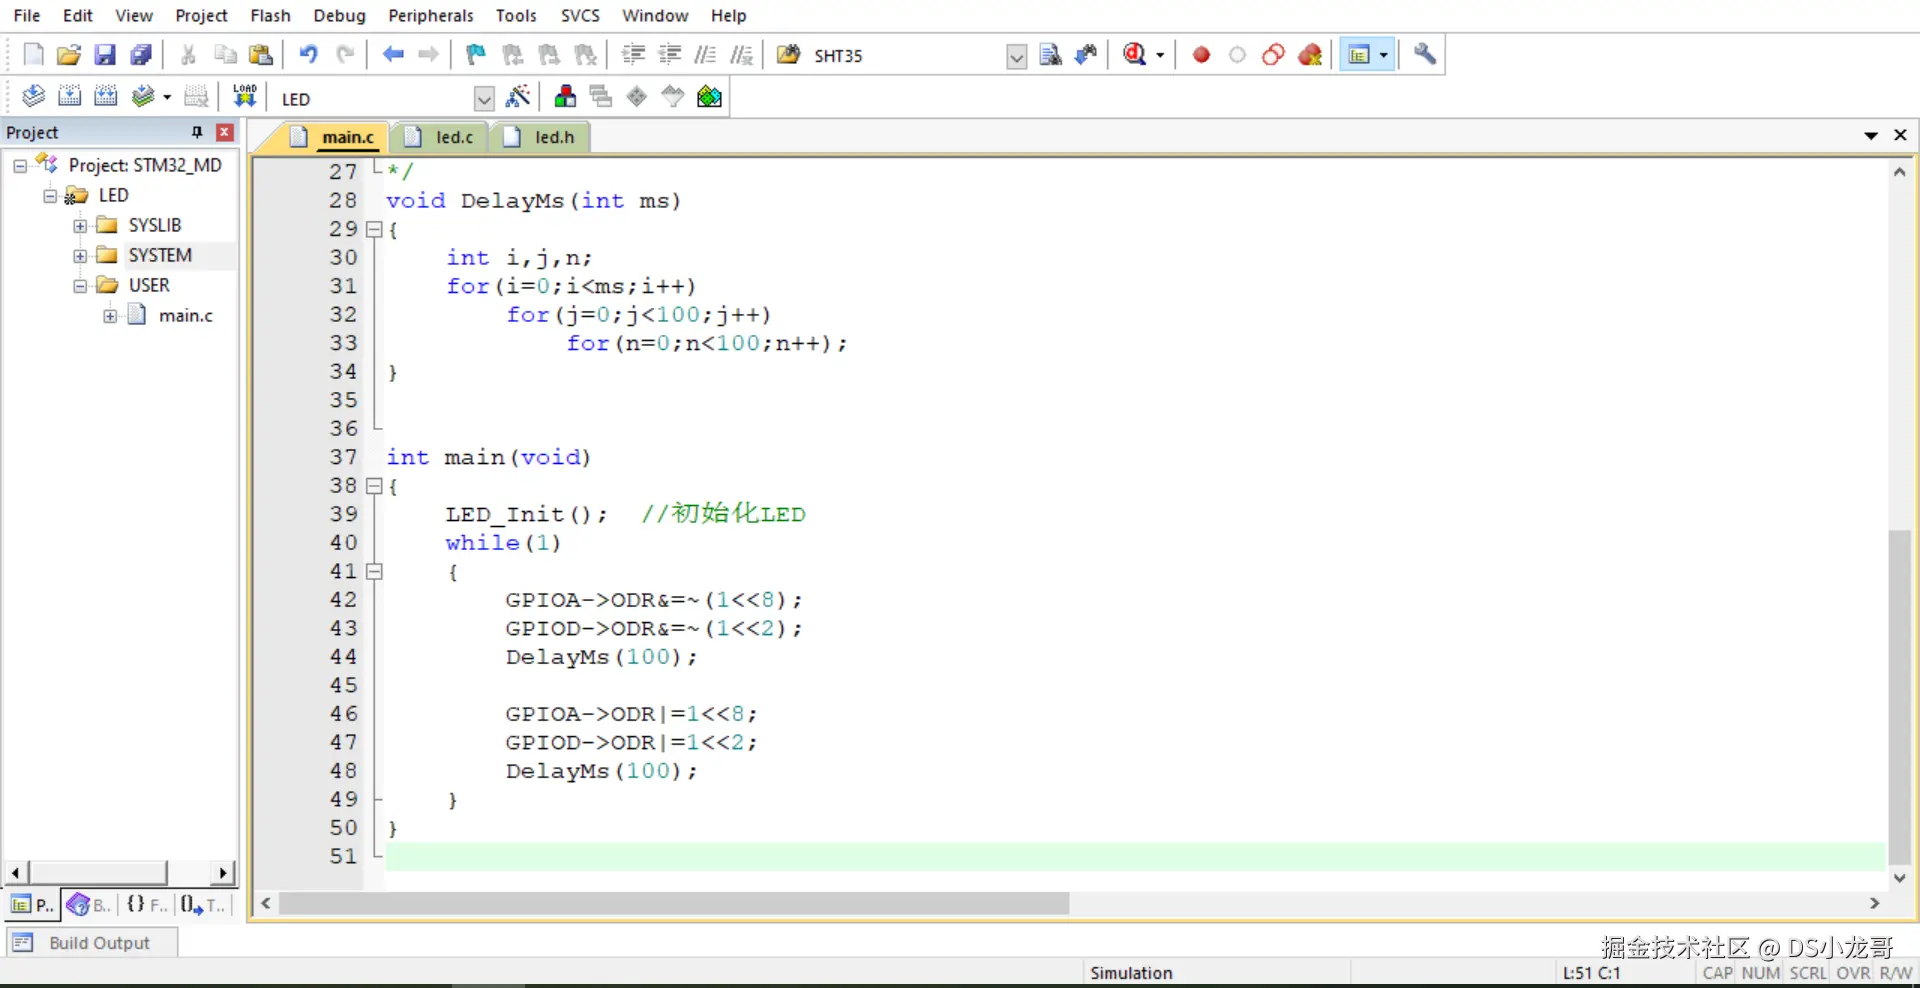Open the Peripherals menu
This screenshot has width=1920, height=988.
(430, 15)
